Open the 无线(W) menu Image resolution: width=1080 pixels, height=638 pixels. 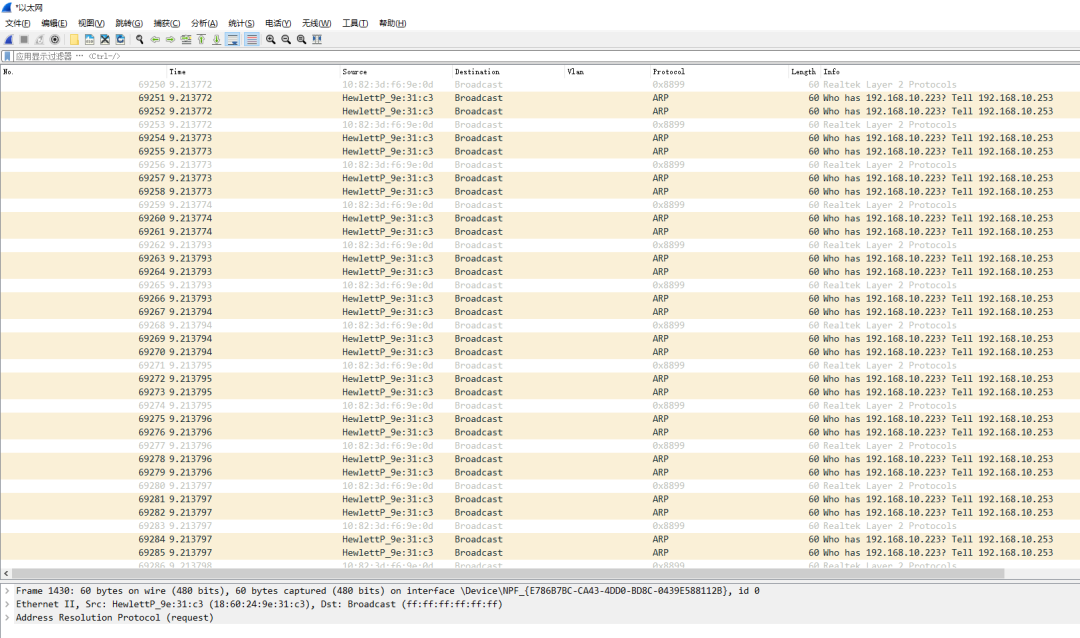[316, 23]
